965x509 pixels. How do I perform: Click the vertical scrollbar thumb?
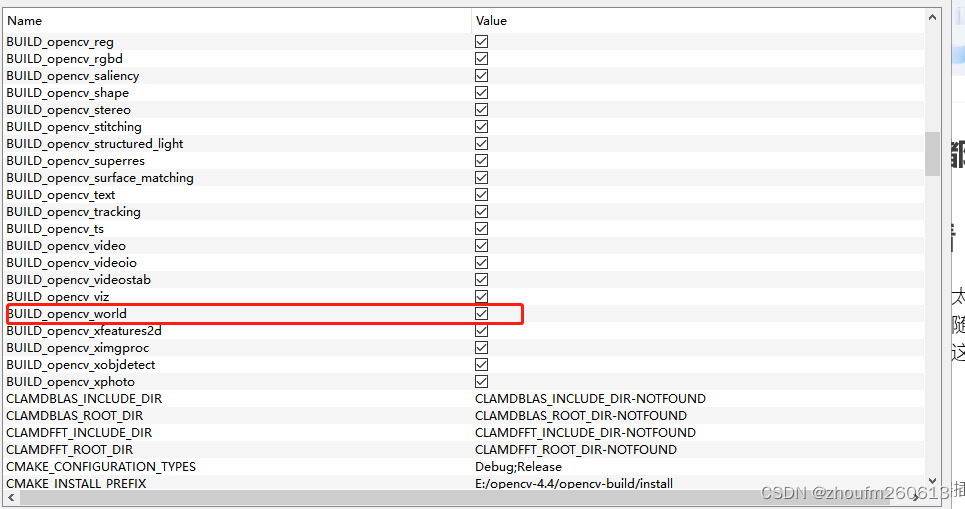(932, 153)
